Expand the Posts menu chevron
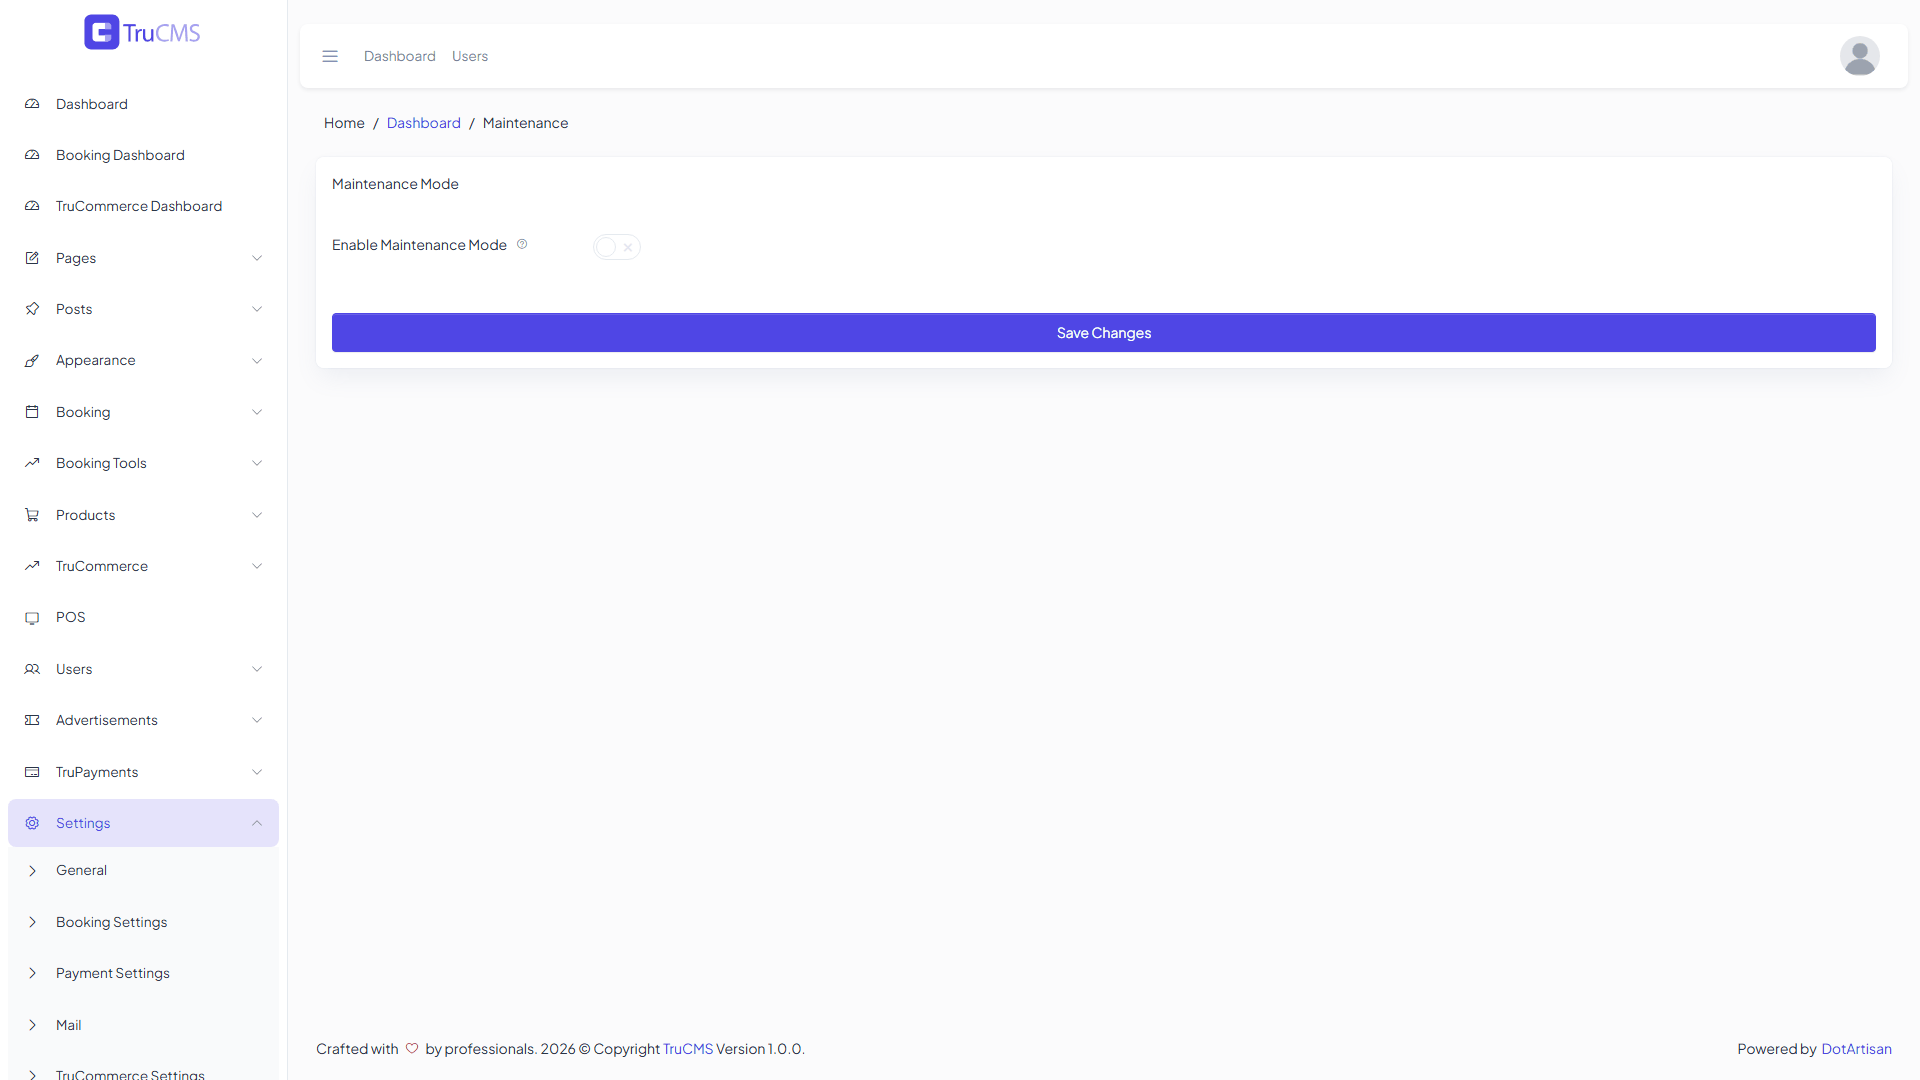 pos(257,309)
